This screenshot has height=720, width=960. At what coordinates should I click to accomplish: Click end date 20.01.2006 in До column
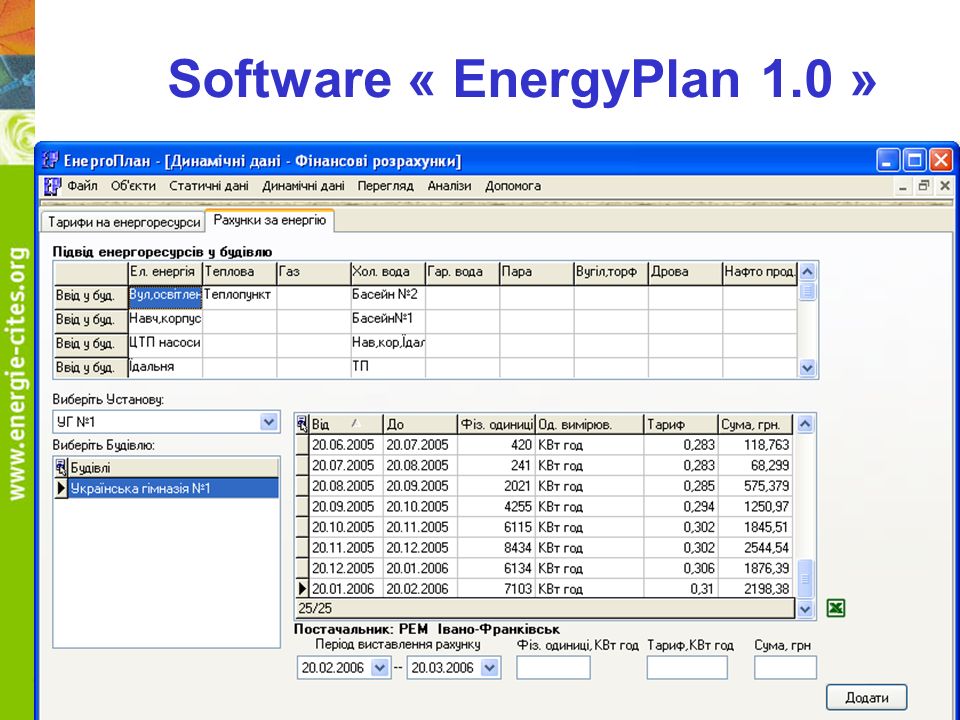point(418,568)
